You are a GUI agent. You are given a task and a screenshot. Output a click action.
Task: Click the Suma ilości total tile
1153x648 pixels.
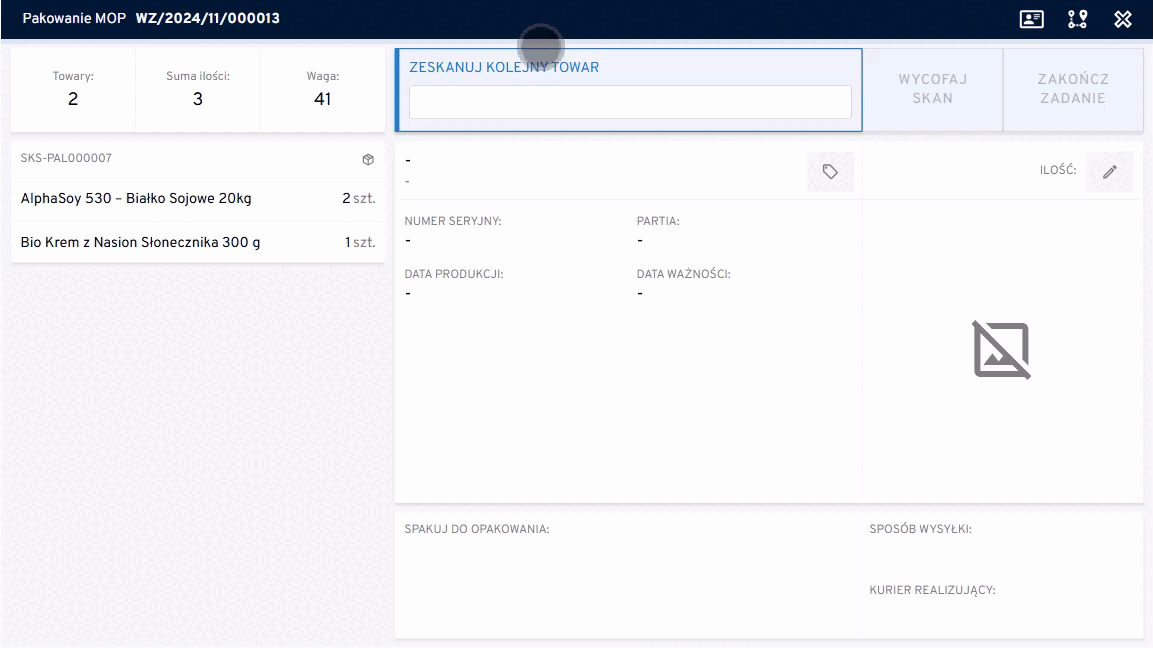coord(197,89)
